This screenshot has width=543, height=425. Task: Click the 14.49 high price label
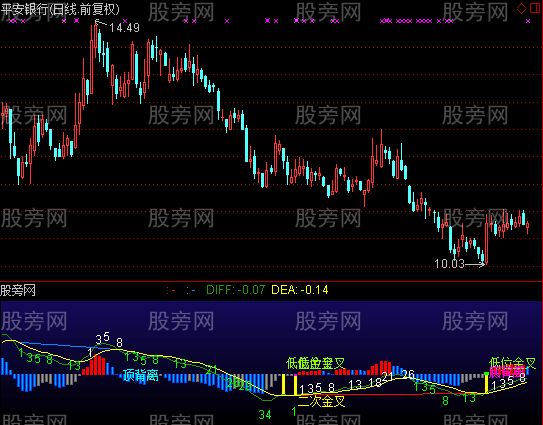pyautogui.click(x=124, y=28)
